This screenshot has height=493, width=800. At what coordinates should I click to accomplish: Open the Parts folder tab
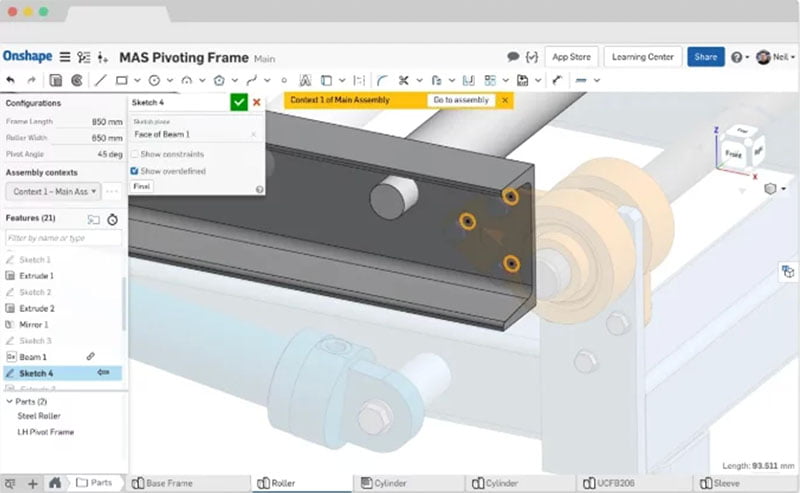pyautogui.click(x=94, y=483)
